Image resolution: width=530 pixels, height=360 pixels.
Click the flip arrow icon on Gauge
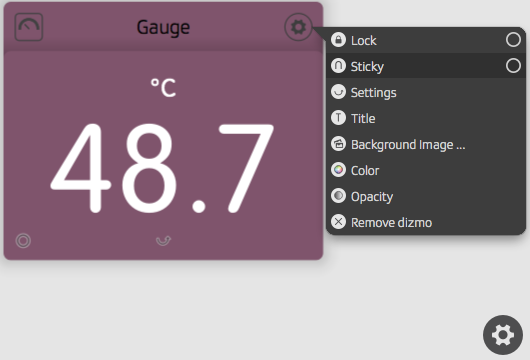(163, 241)
